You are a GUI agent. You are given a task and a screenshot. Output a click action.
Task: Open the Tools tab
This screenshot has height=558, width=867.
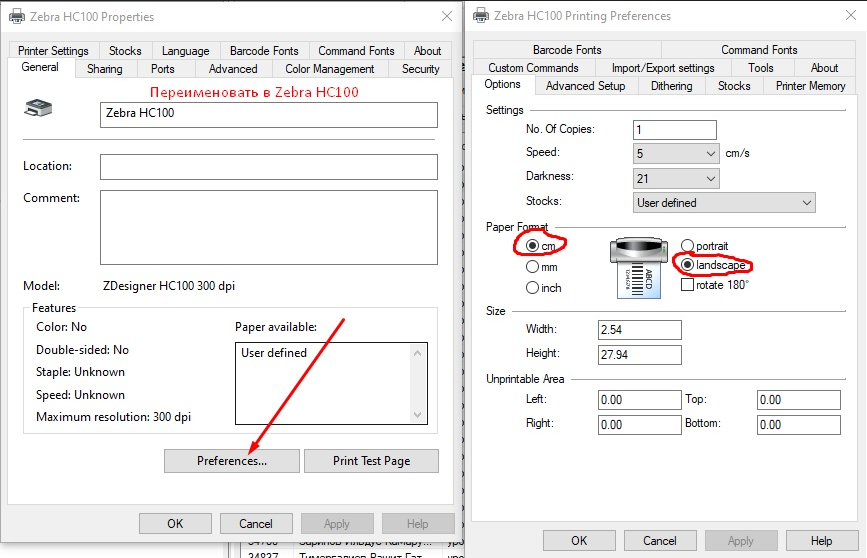[x=761, y=67]
